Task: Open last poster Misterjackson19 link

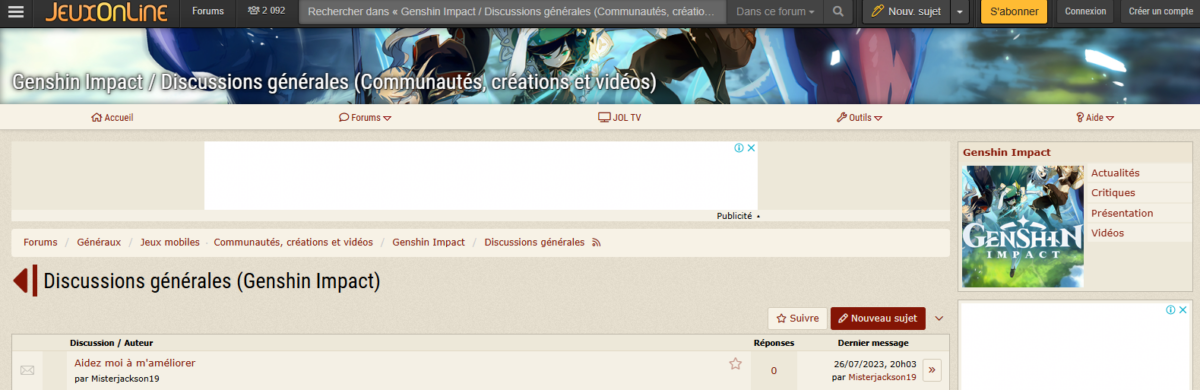Action: [x=882, y=377]
